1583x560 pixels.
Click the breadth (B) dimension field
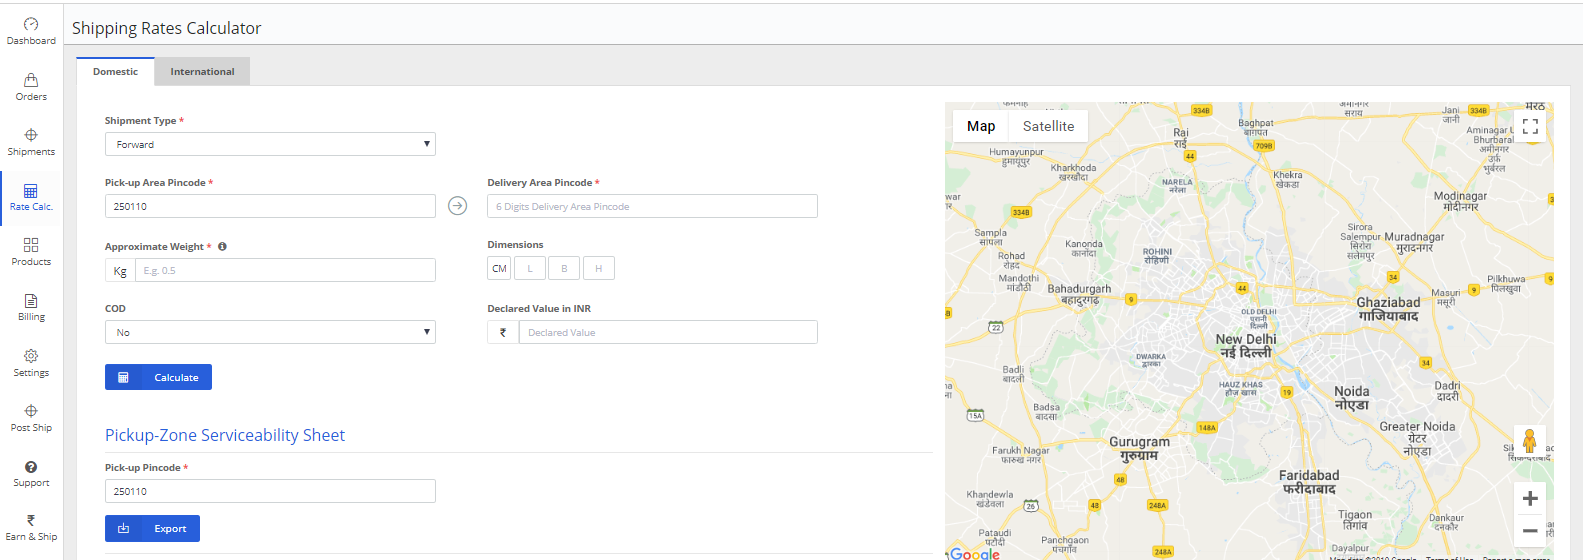coord(564,268)
